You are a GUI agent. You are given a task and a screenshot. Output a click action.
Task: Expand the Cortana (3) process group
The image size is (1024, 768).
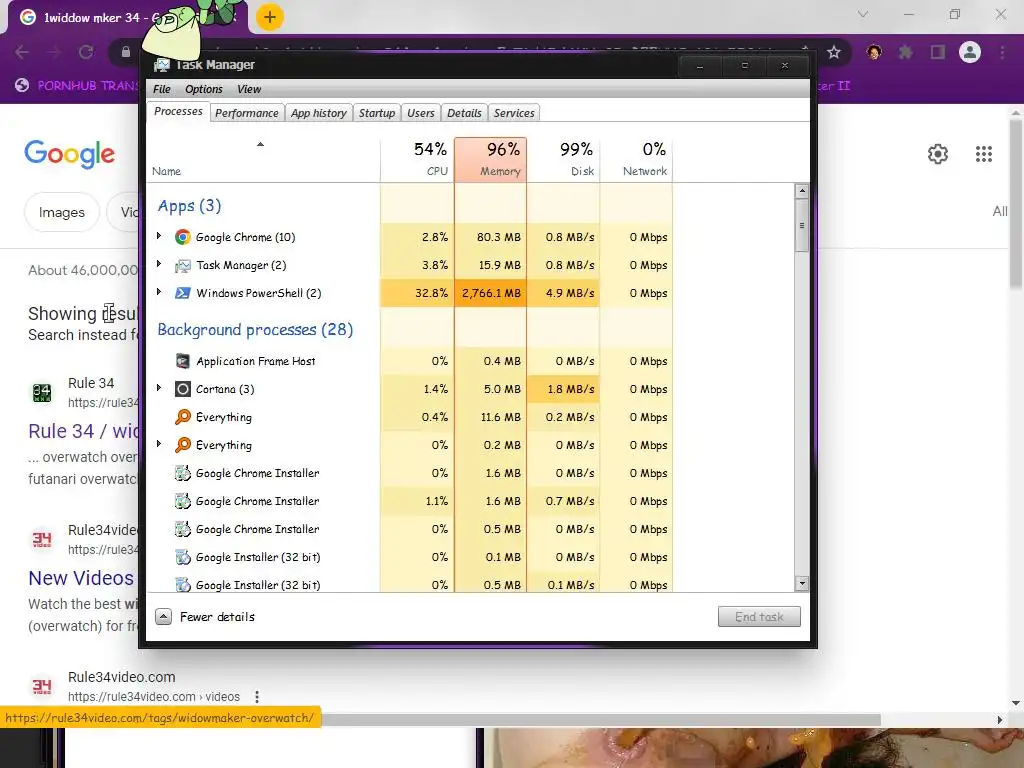click(159, 388)
